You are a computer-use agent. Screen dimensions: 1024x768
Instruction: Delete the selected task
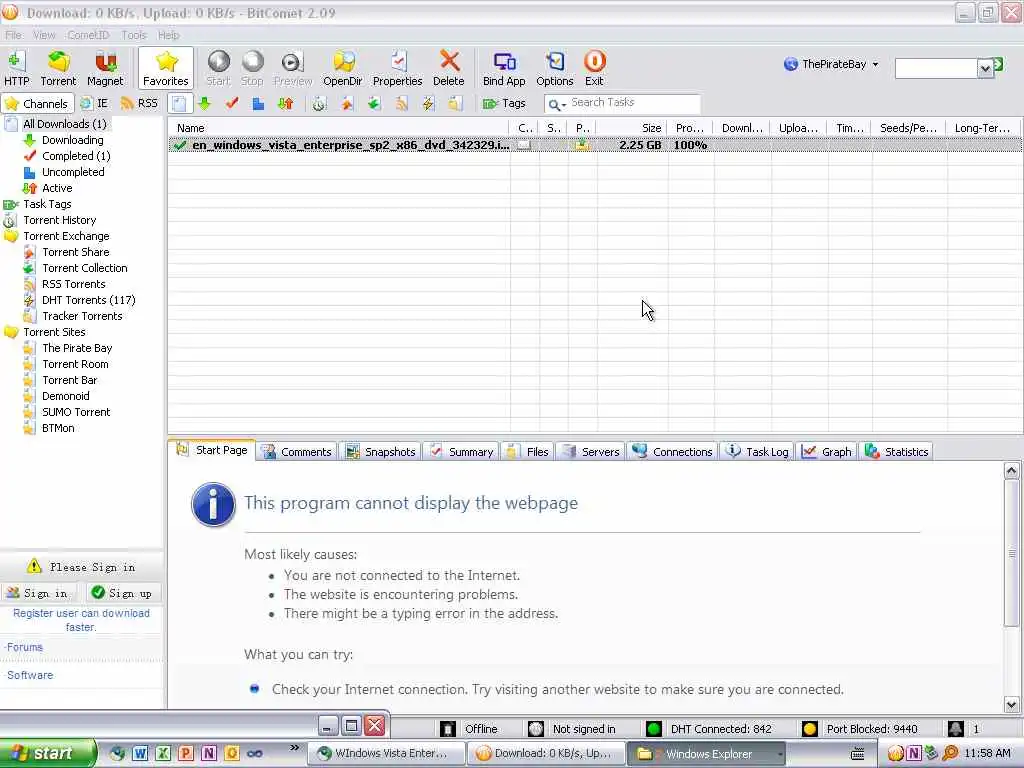[449, 68]
